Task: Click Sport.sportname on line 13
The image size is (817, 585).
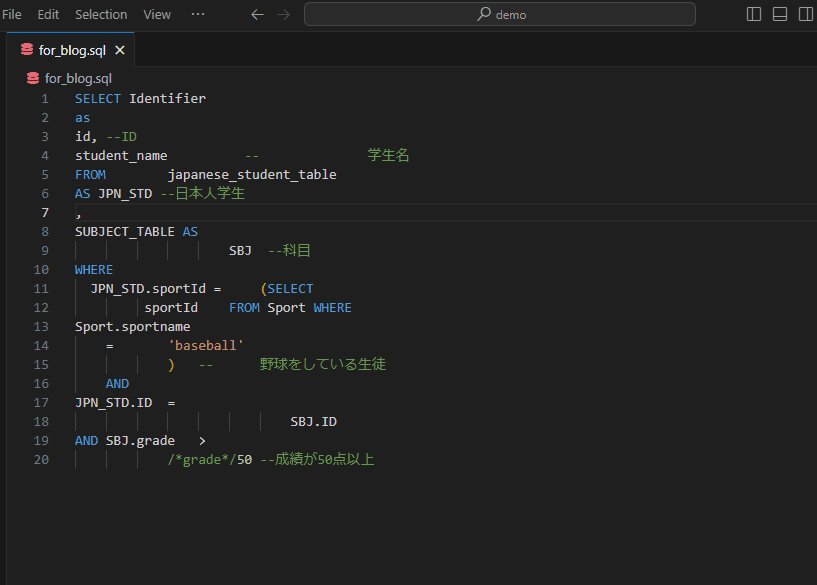Action: (132, 327)
